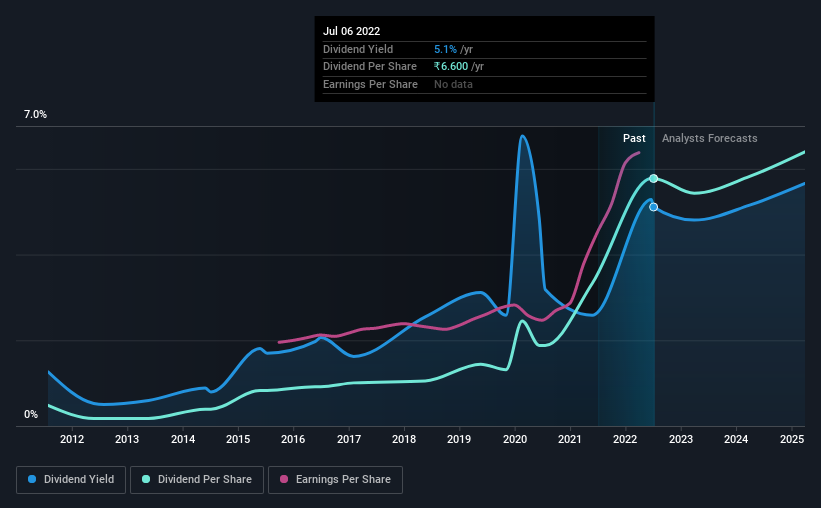Viewport: 821px width, 508px height.
Task: Click the blue data point marker on chart
Action: [653, 207]
